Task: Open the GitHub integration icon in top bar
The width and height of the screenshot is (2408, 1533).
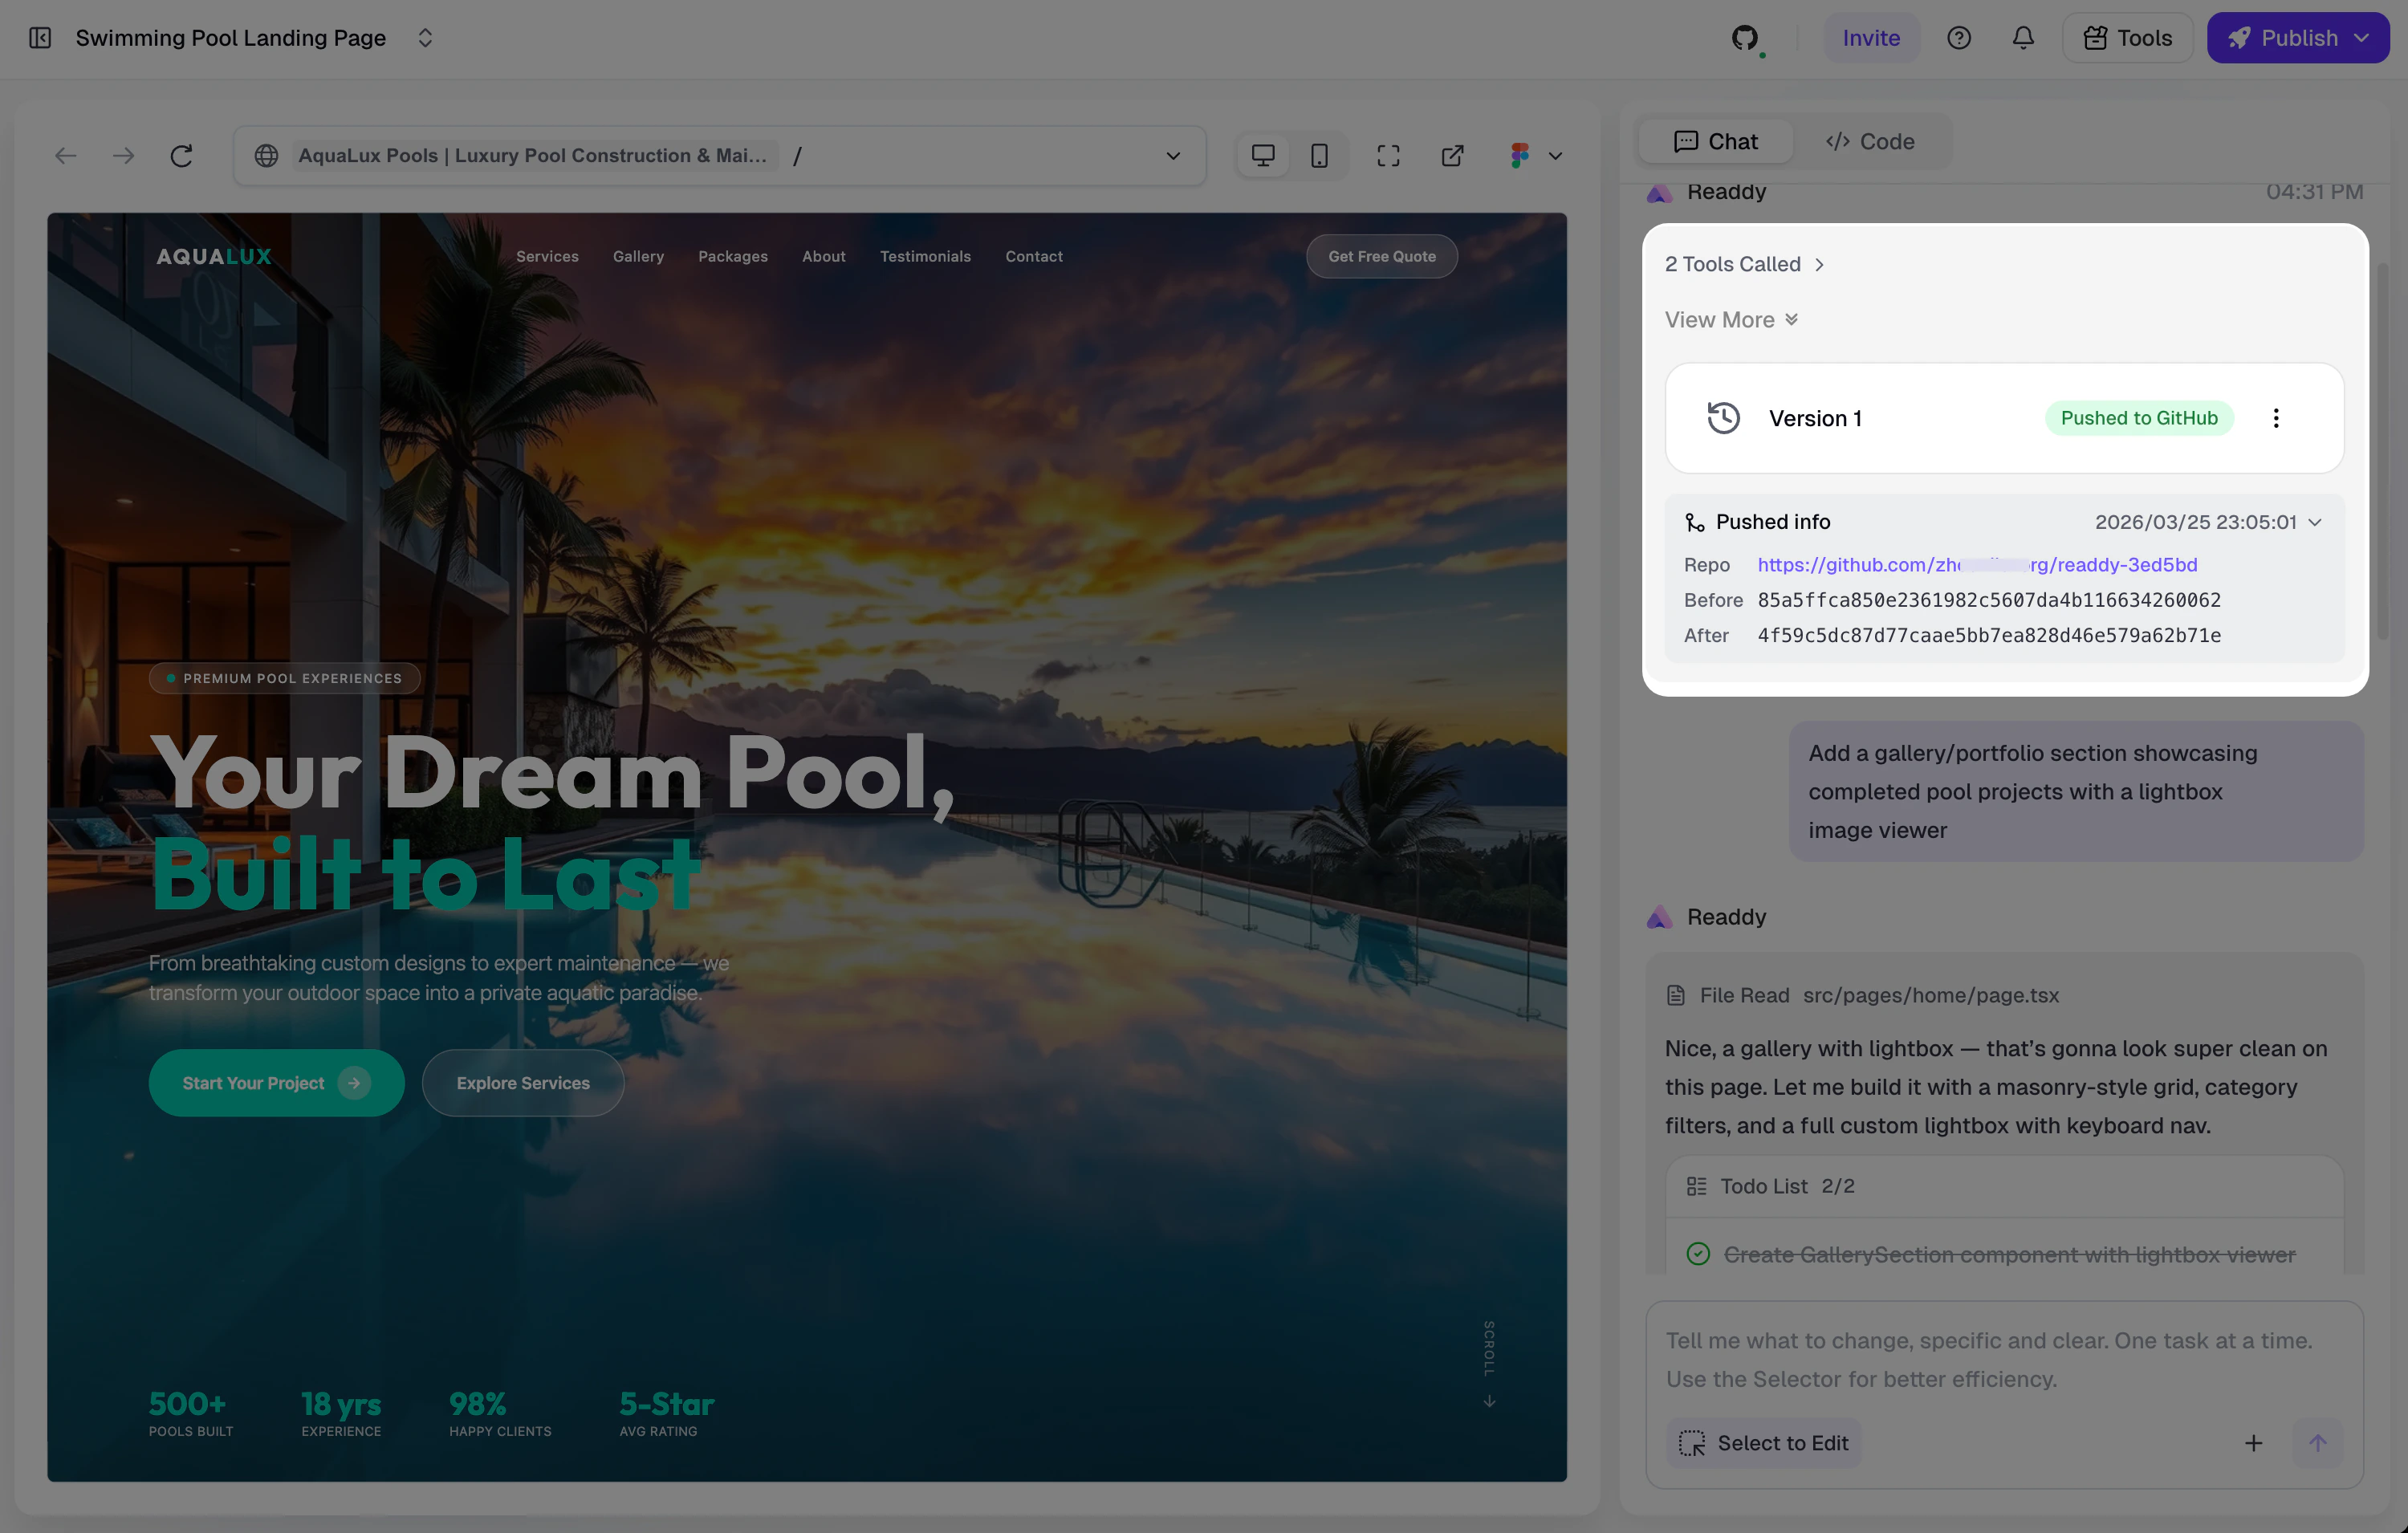Action: coord(1747,37)
